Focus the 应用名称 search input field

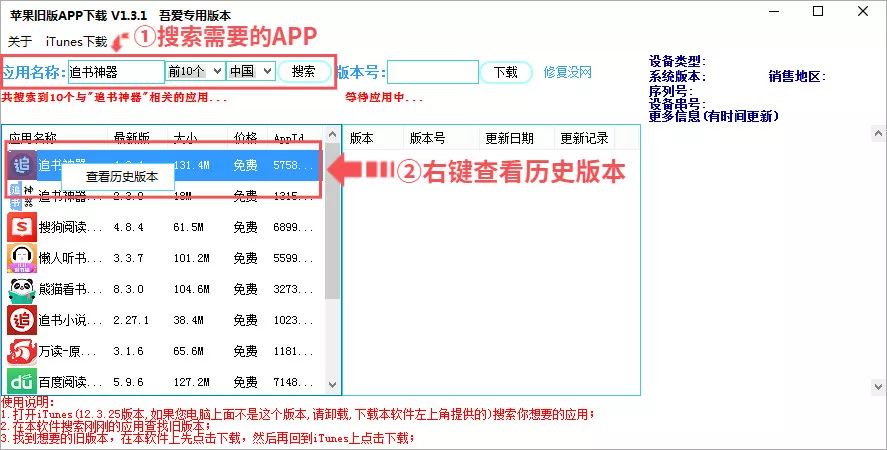[x=117, y=72]
